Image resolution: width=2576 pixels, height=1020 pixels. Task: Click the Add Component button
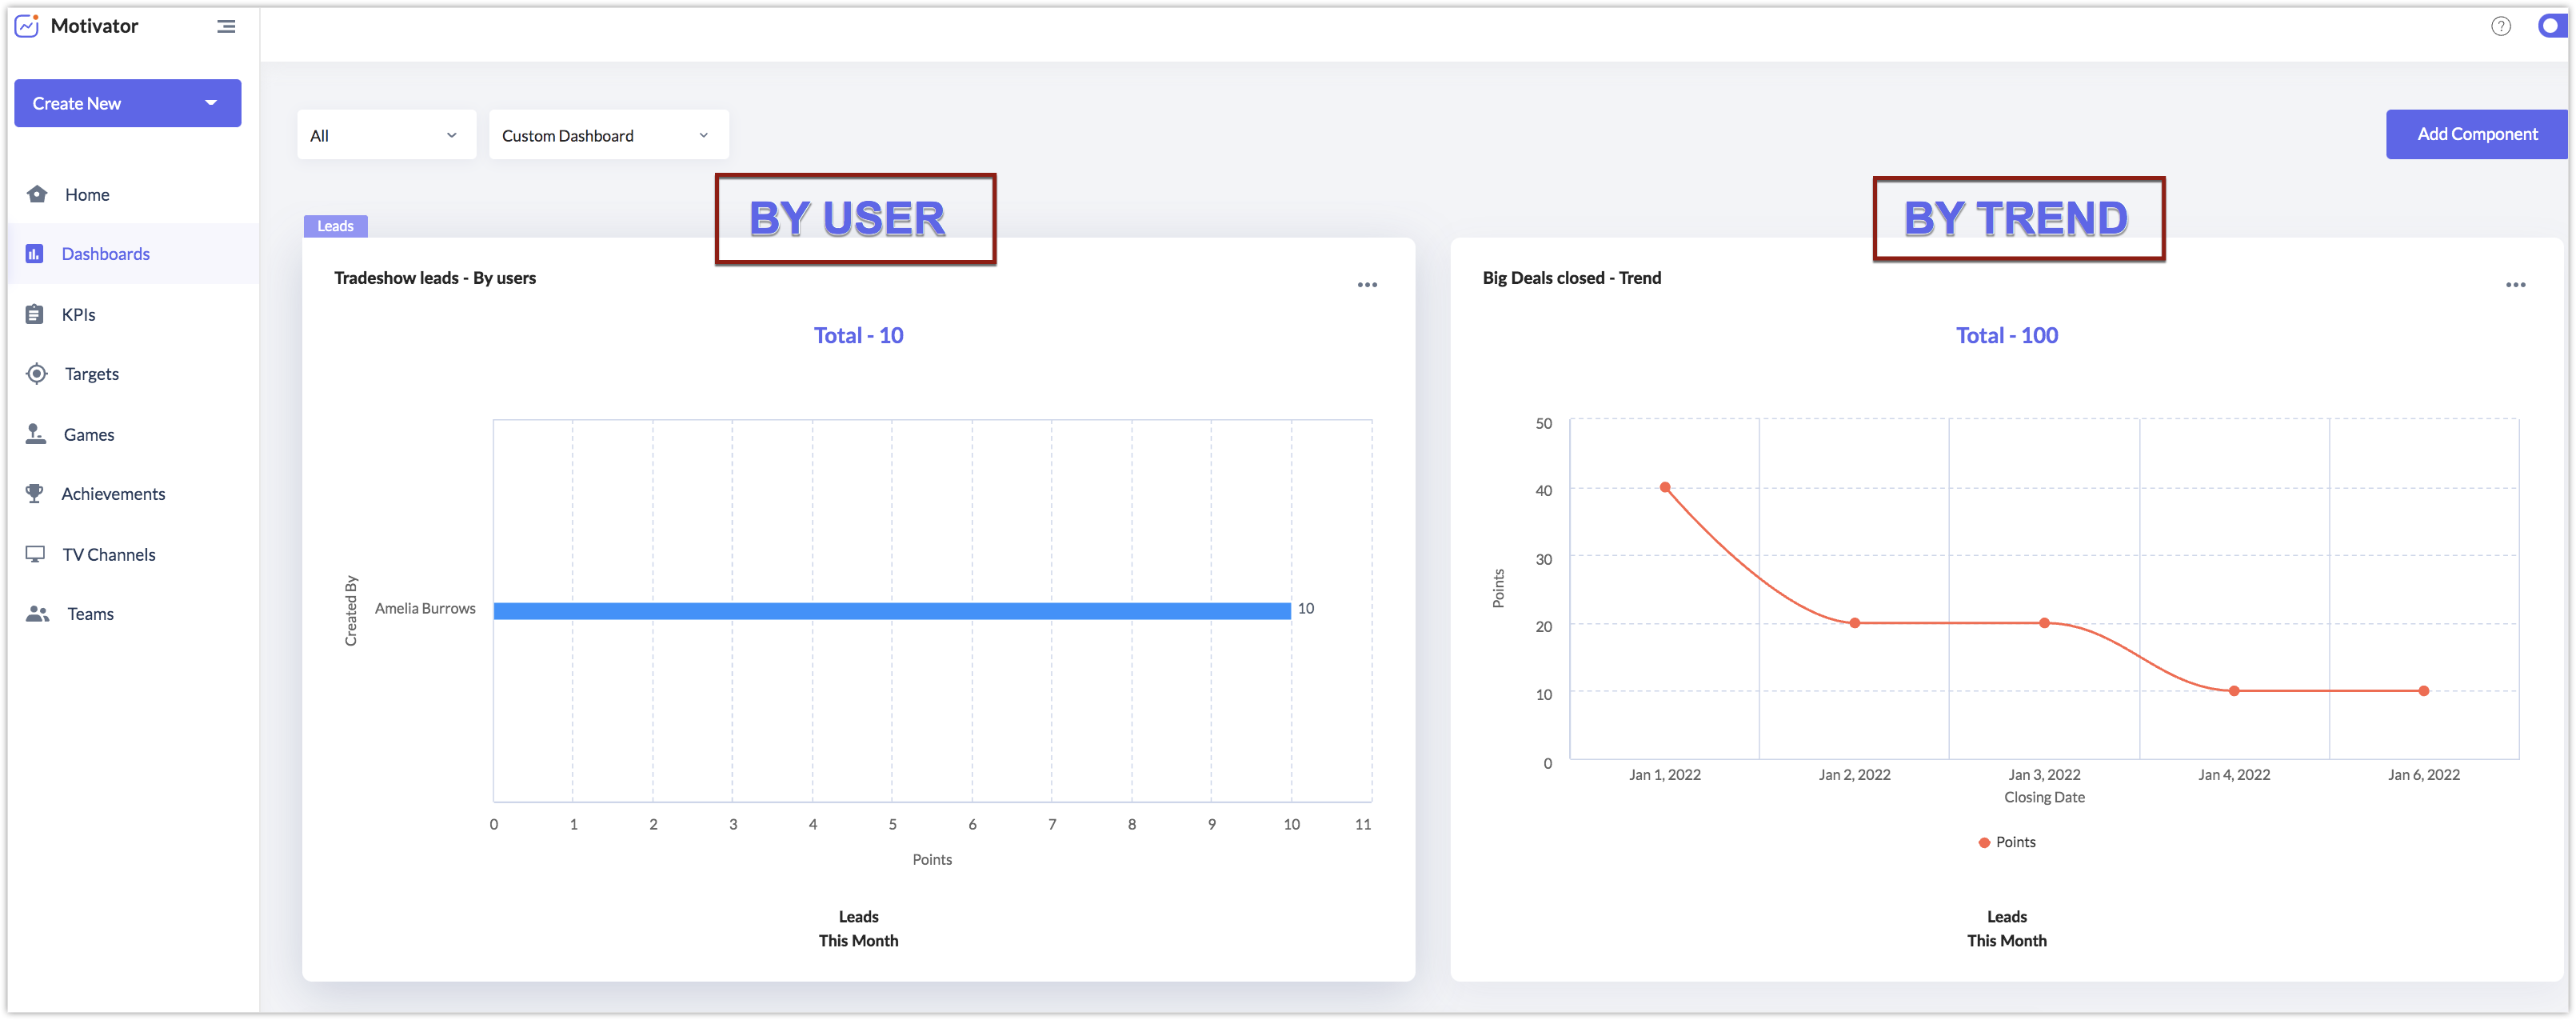[2476, 134]
